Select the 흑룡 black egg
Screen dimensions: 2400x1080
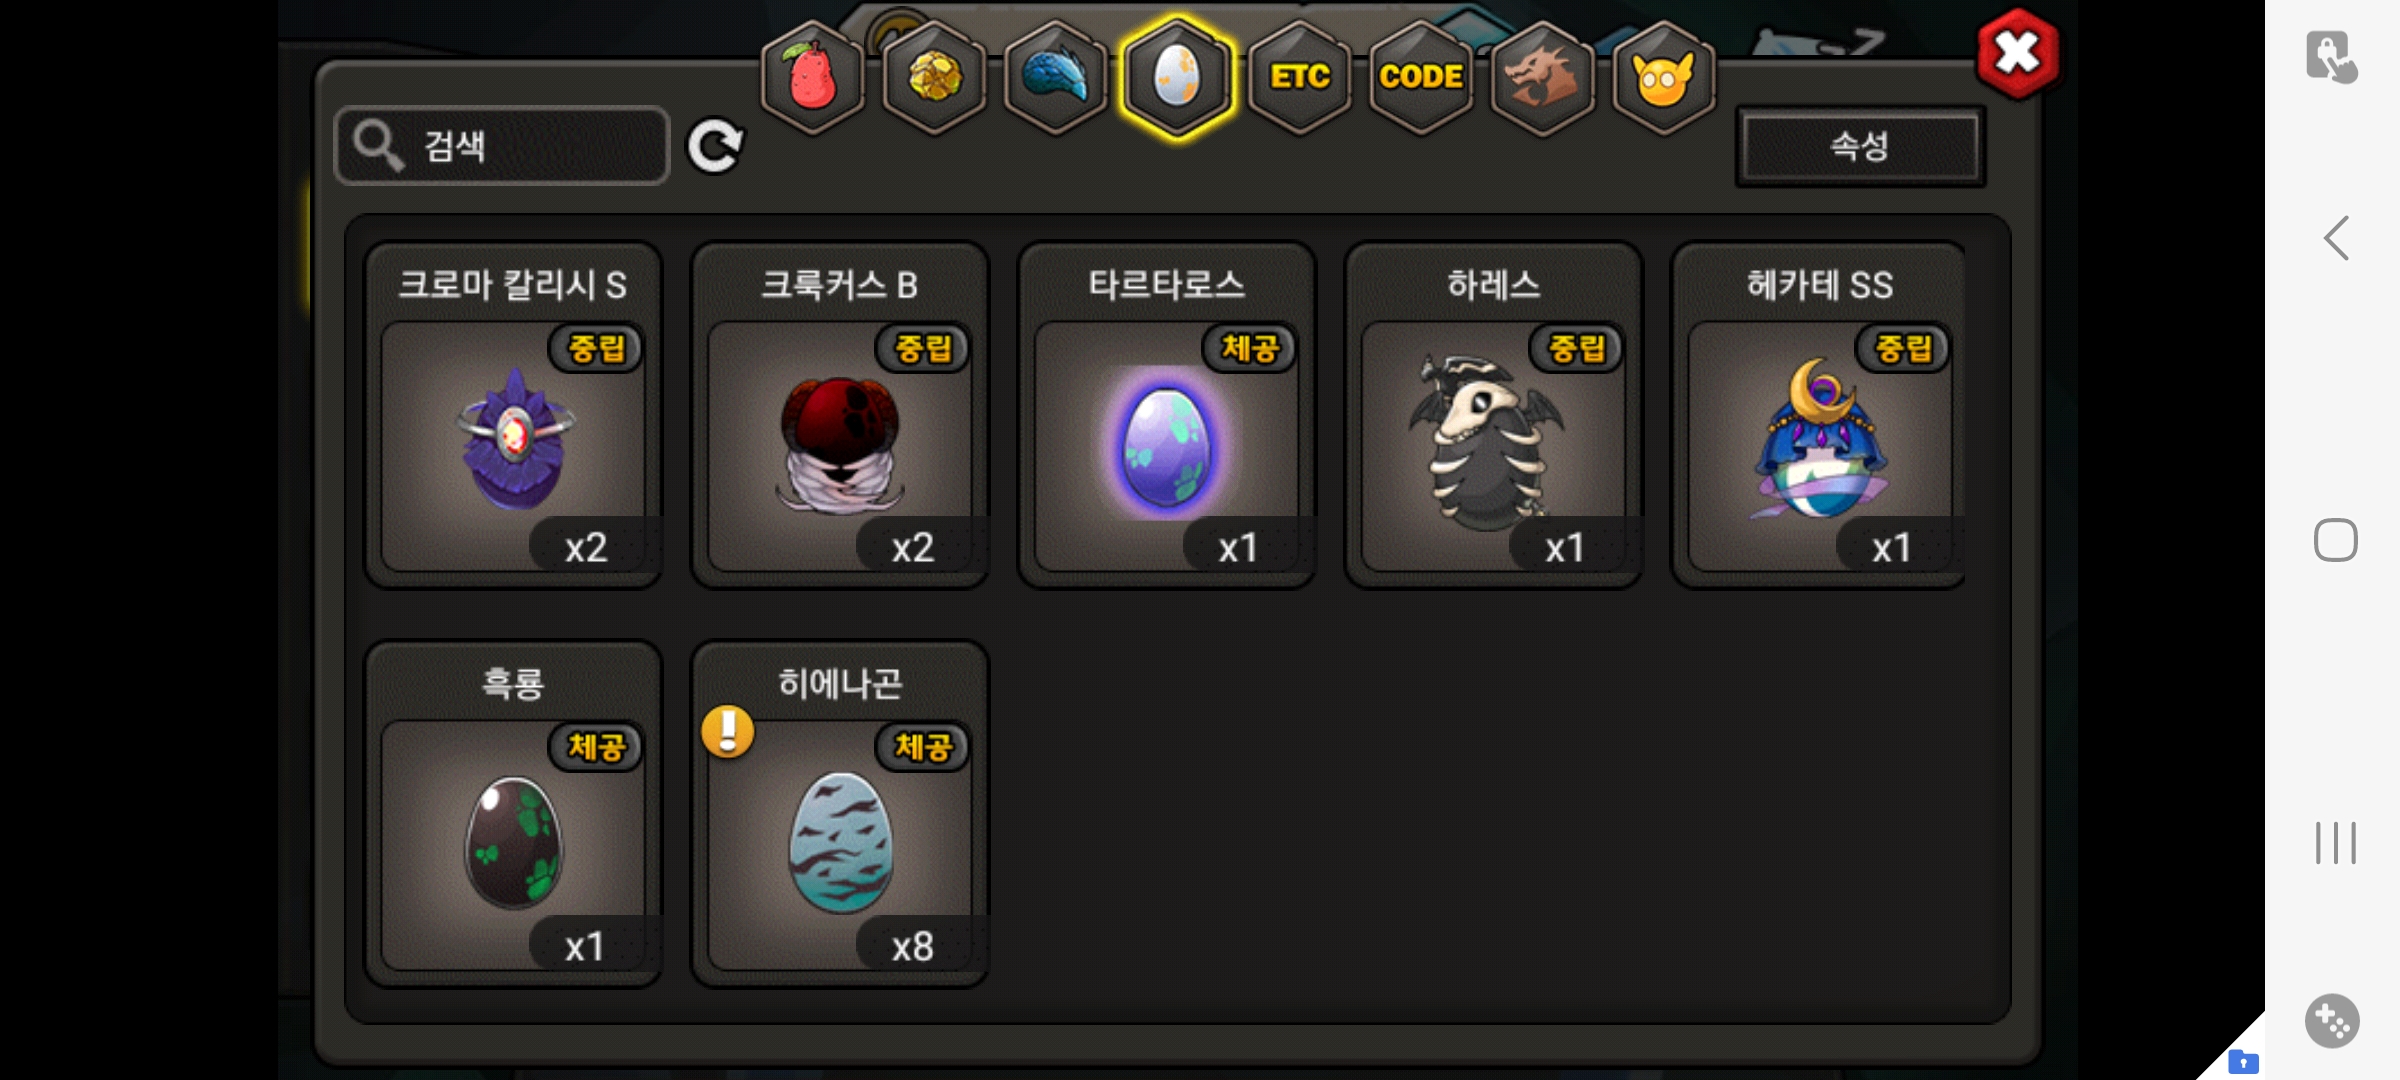513,814
